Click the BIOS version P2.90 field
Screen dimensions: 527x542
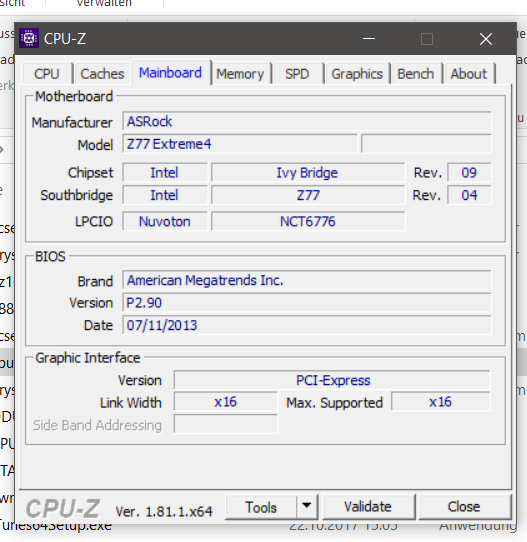[307, 303]
